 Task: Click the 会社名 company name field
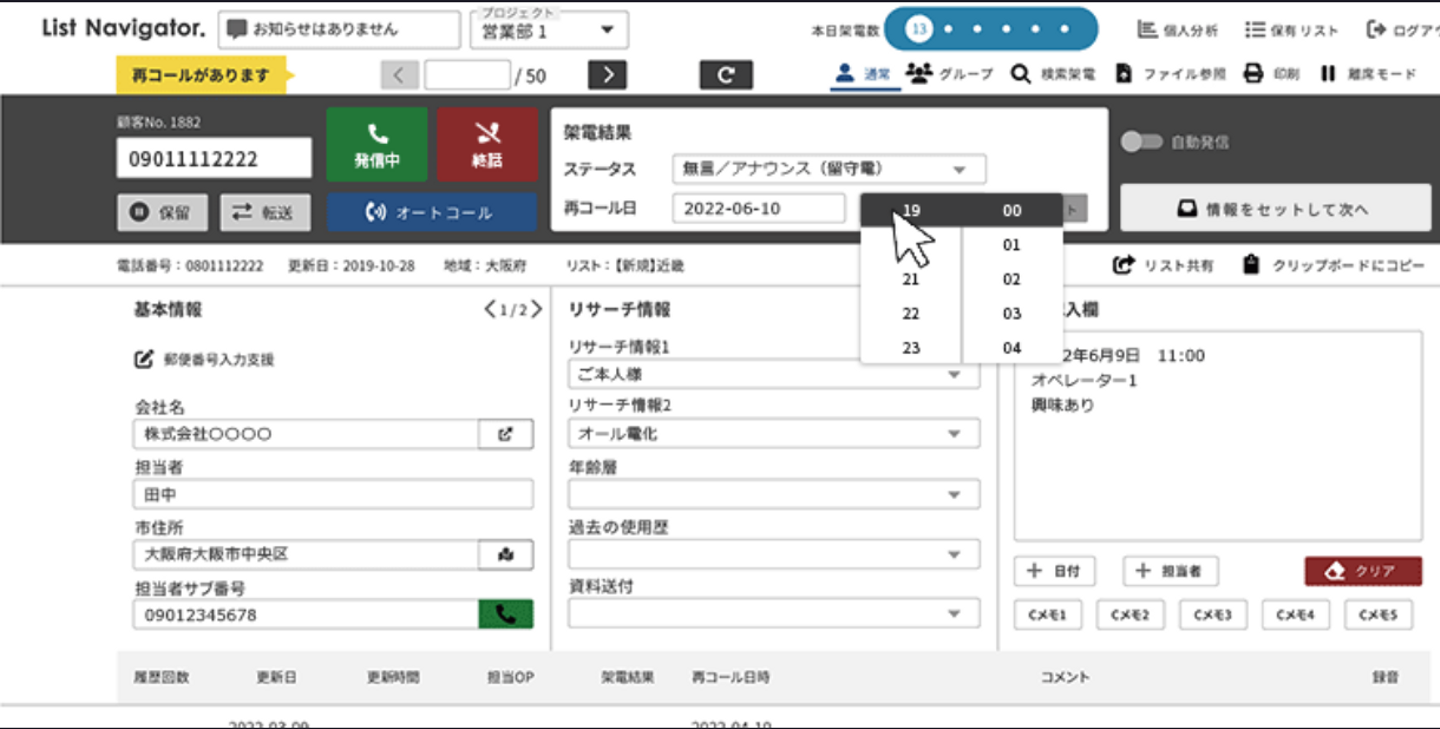coord(306,435)
